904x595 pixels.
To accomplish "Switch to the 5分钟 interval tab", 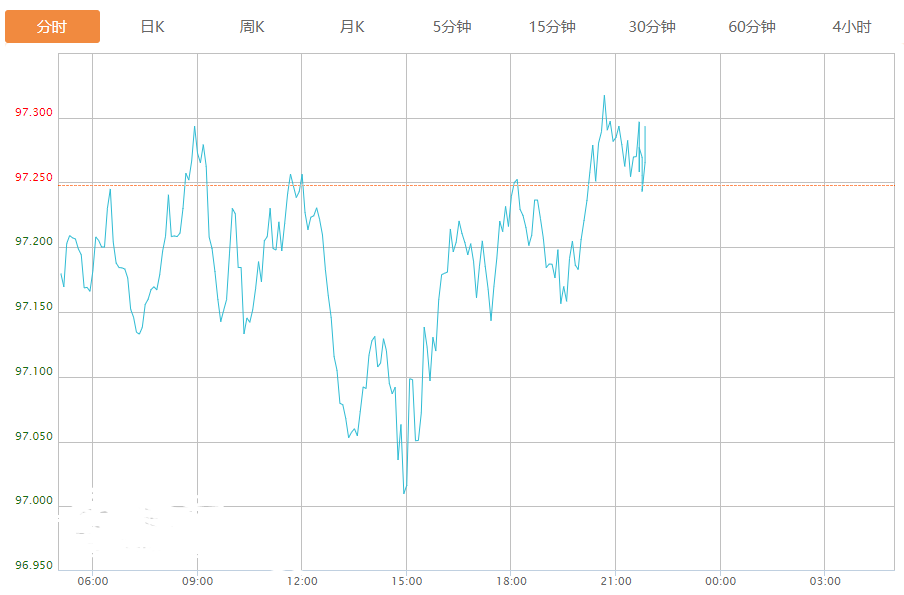I will pos(452,27).
